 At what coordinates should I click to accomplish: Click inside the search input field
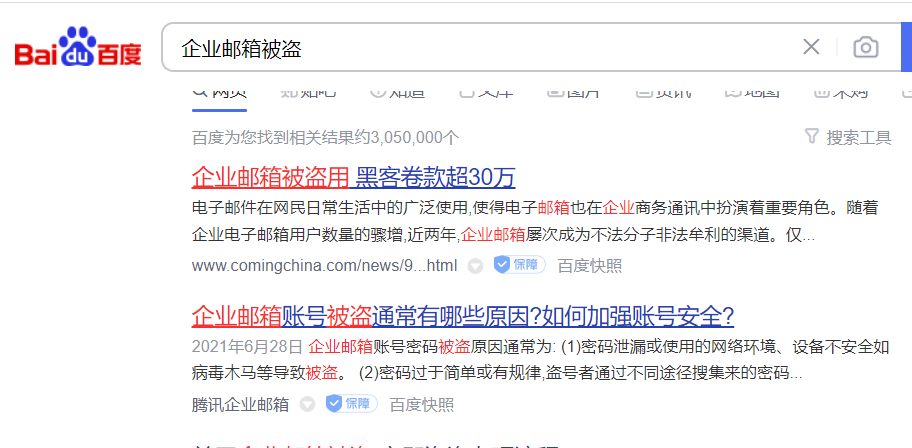480,47
